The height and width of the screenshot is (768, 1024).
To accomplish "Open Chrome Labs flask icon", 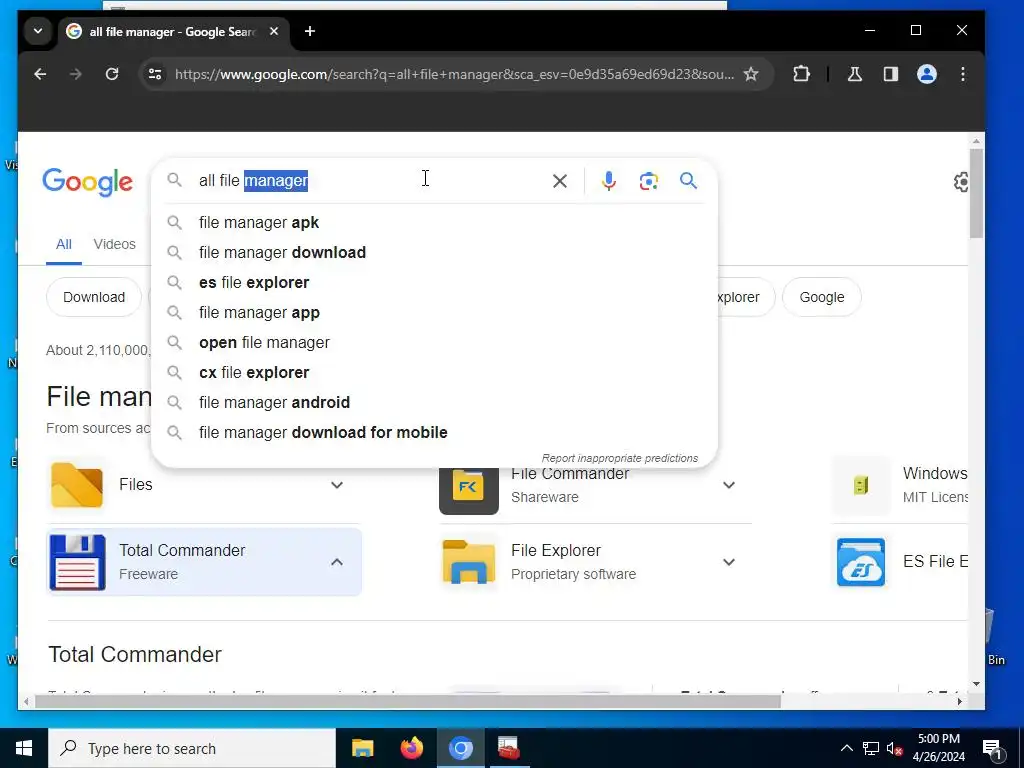I will [x=854, y=74].
